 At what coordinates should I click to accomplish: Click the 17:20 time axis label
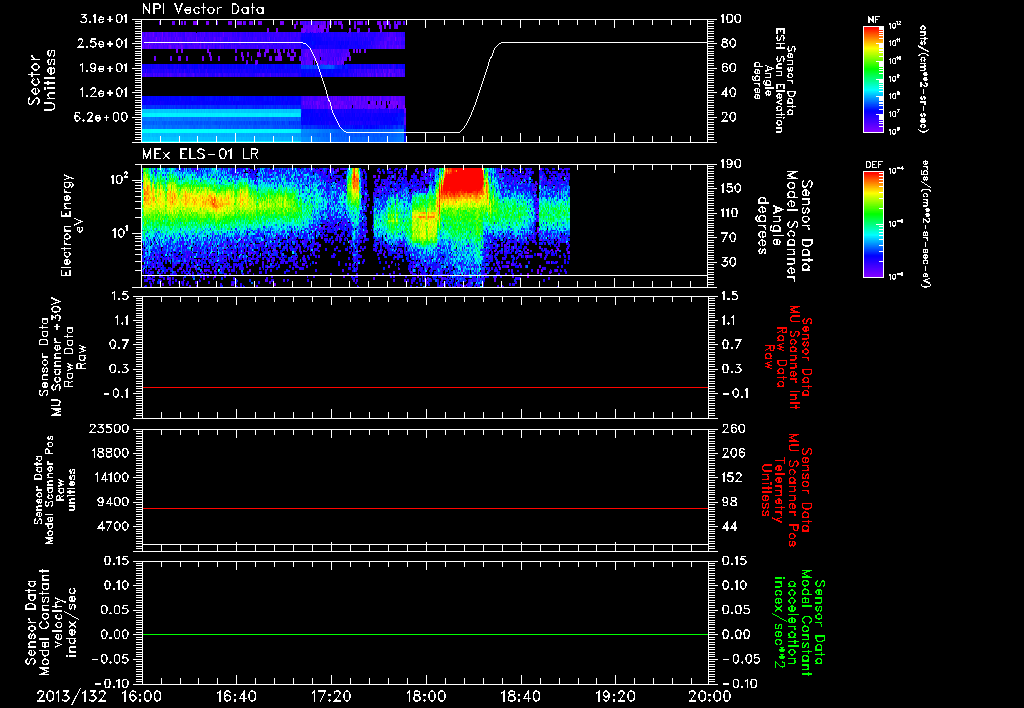[331, 696]
